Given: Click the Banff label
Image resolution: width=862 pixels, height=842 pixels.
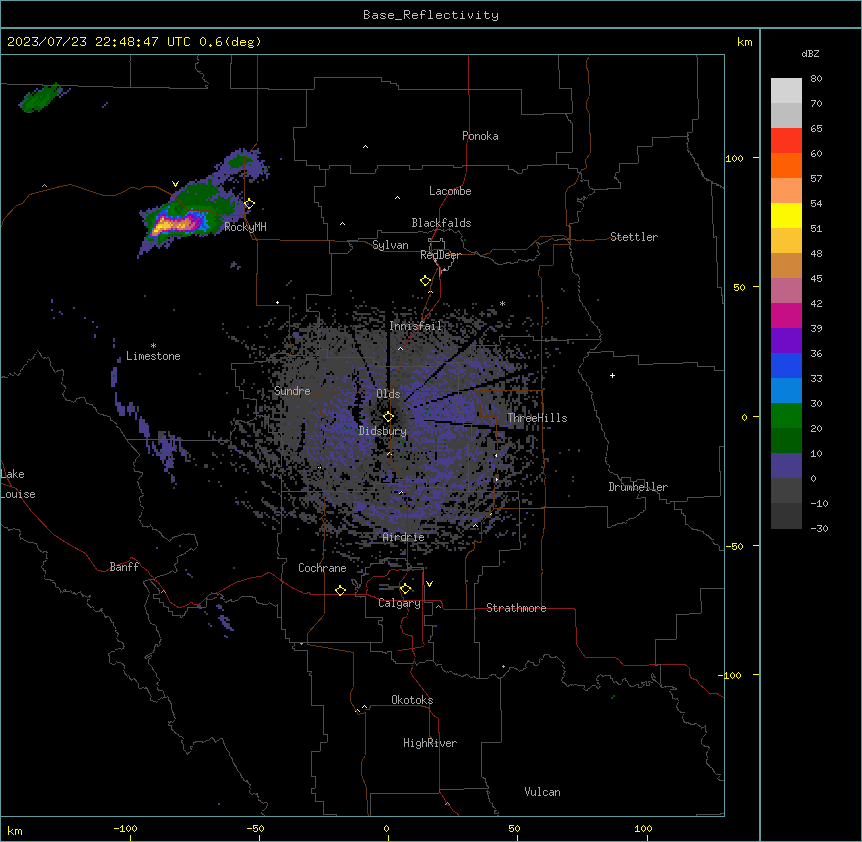Looking at the screenshot, I should 124,567.
